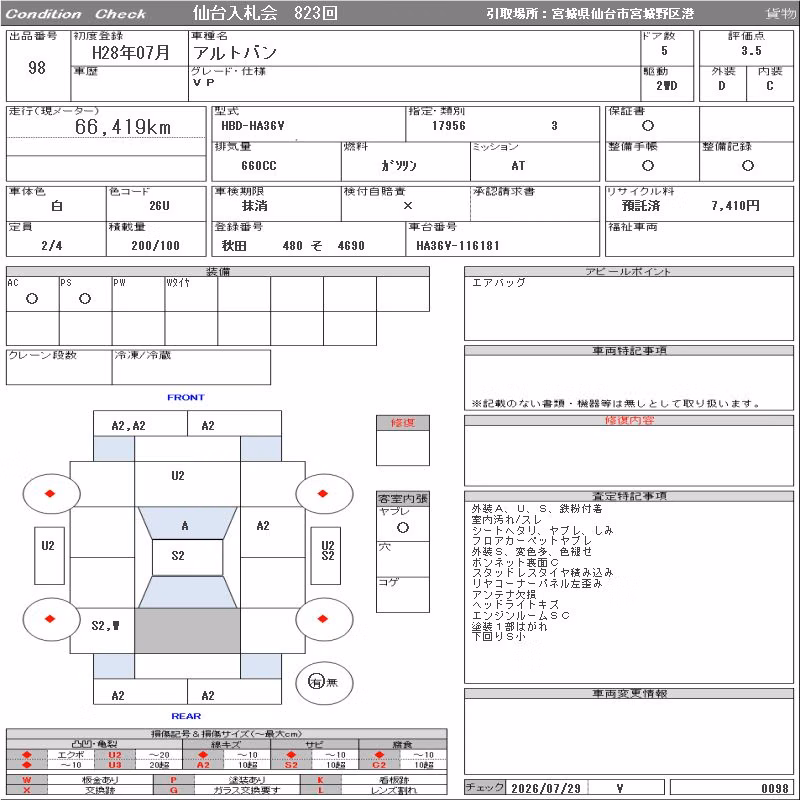Click the rear-right tire red diamond marker

coord(322,619)
